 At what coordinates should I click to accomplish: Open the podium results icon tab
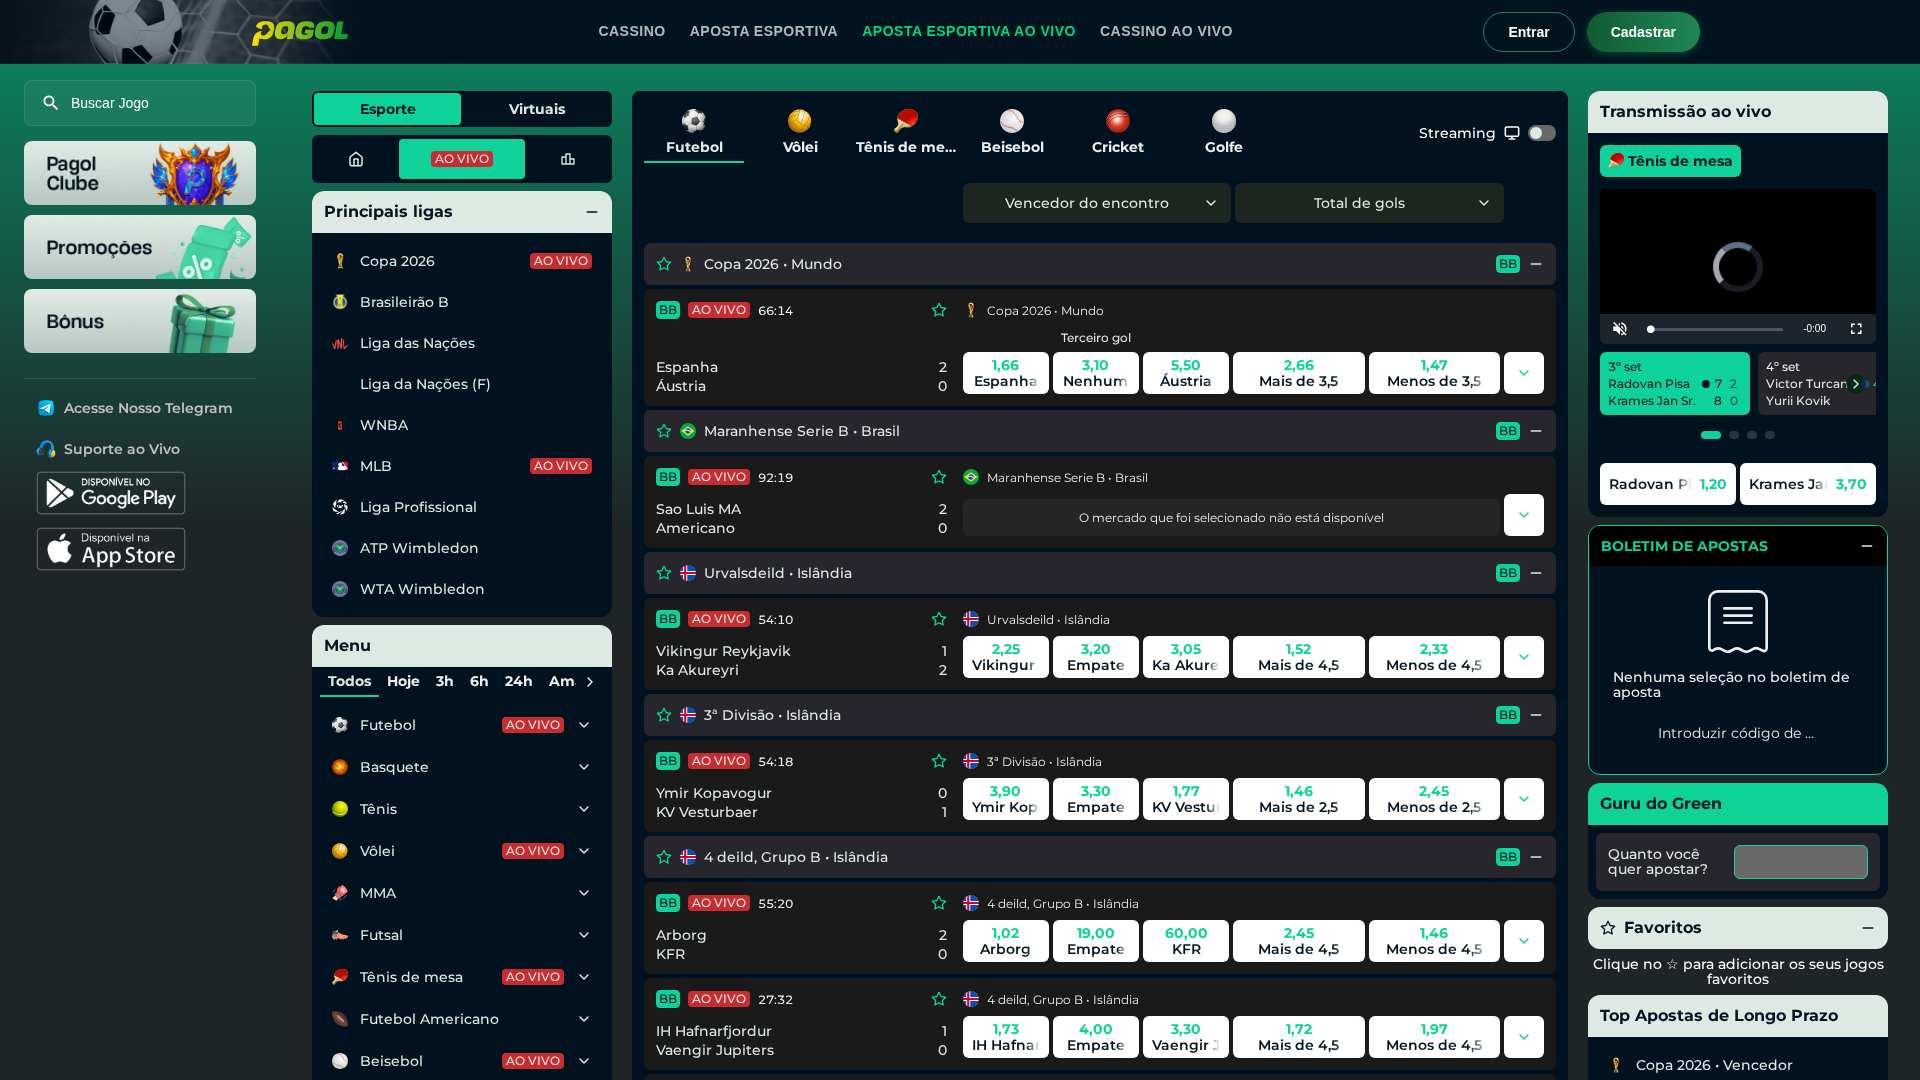pos(568,159)
